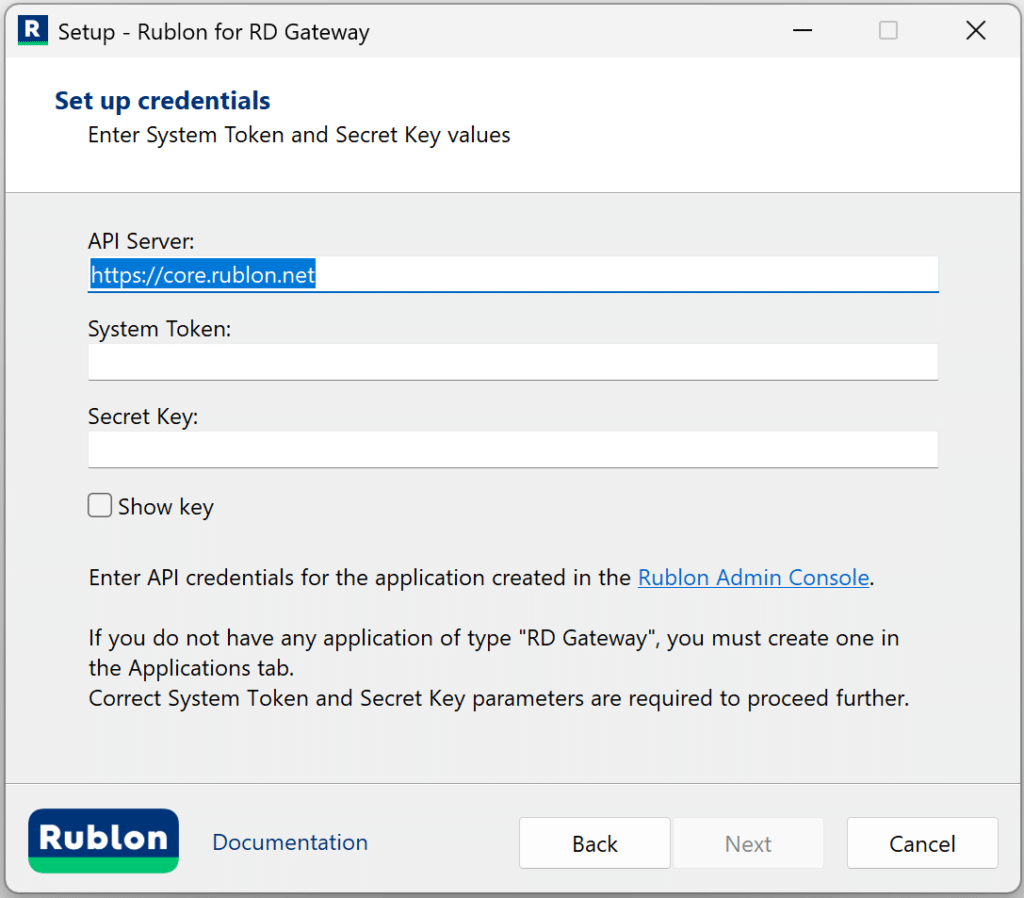Viewport: 1024px width, 898px height.
Task: Click the "Show key" label text
Action: coord(165,507)
